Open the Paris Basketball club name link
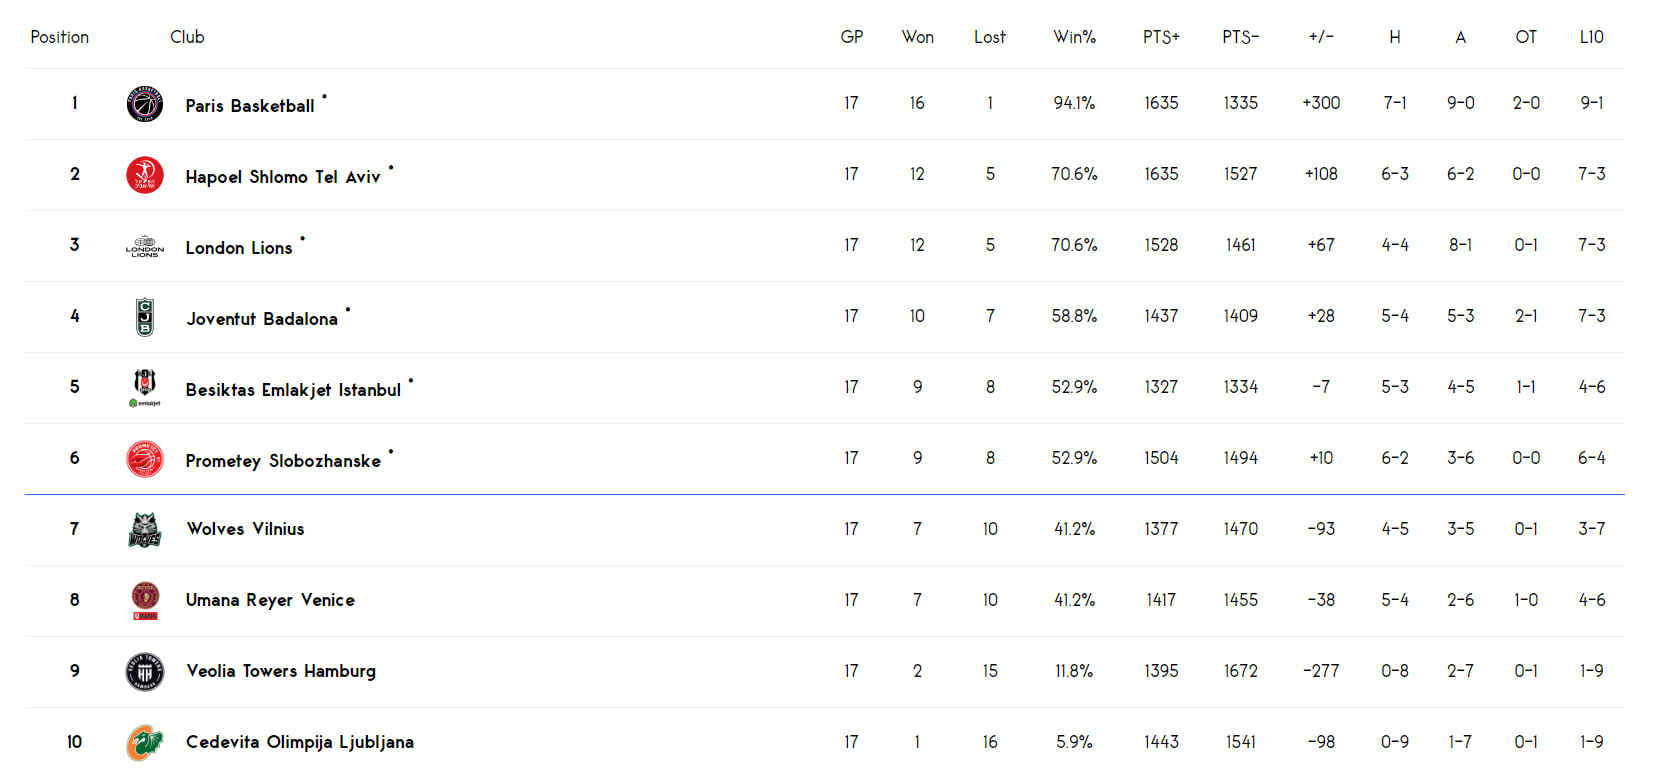 coord(250,106)
